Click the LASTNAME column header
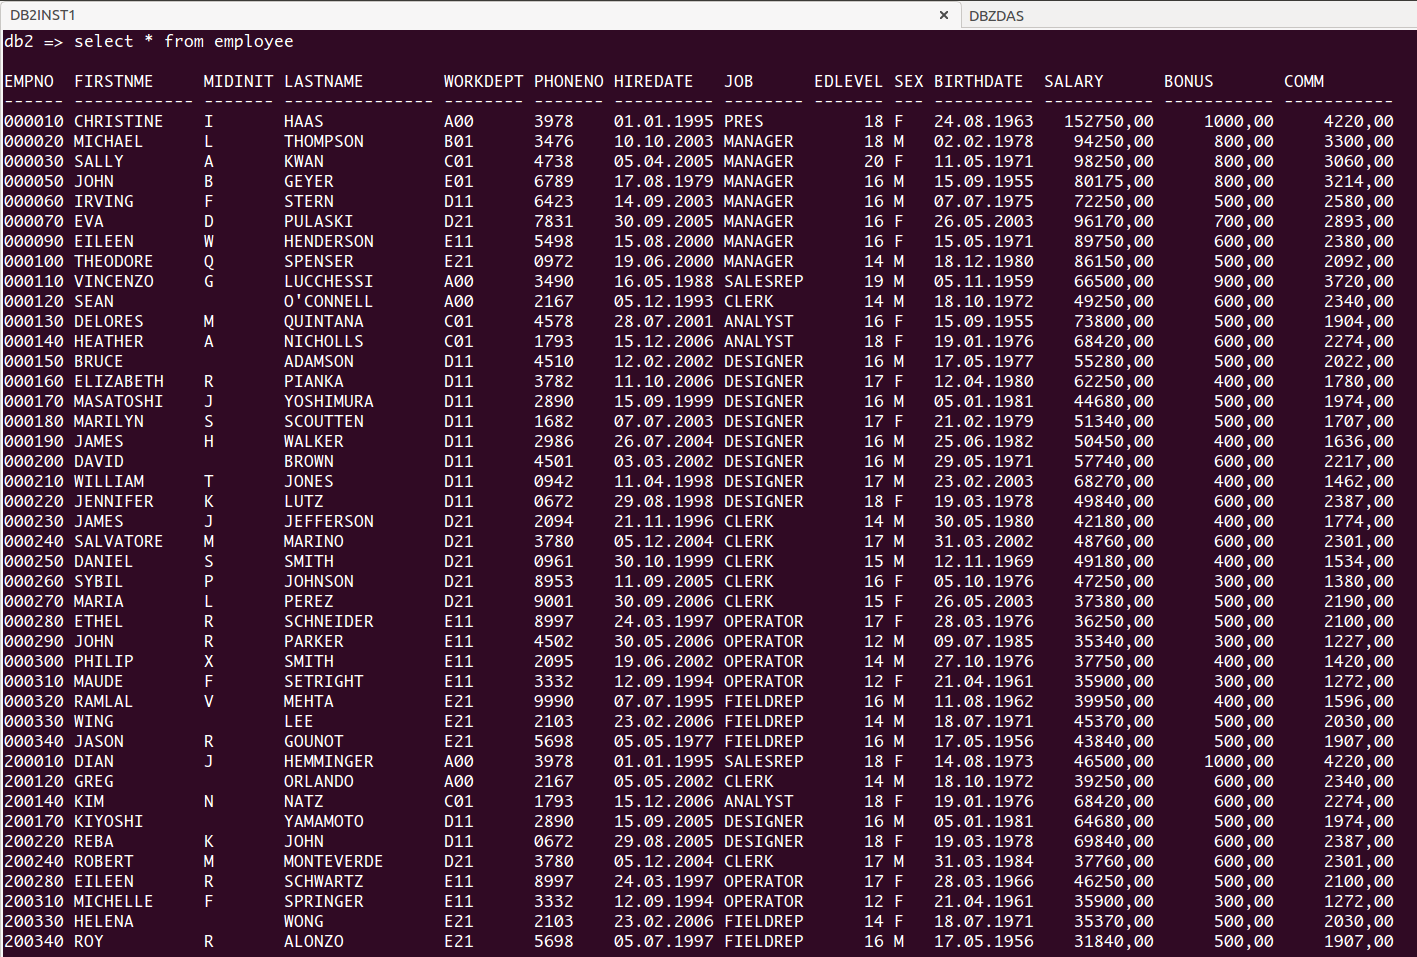Image resolution: width=1417 pixels, height=957 pixels. pos(323,81)
